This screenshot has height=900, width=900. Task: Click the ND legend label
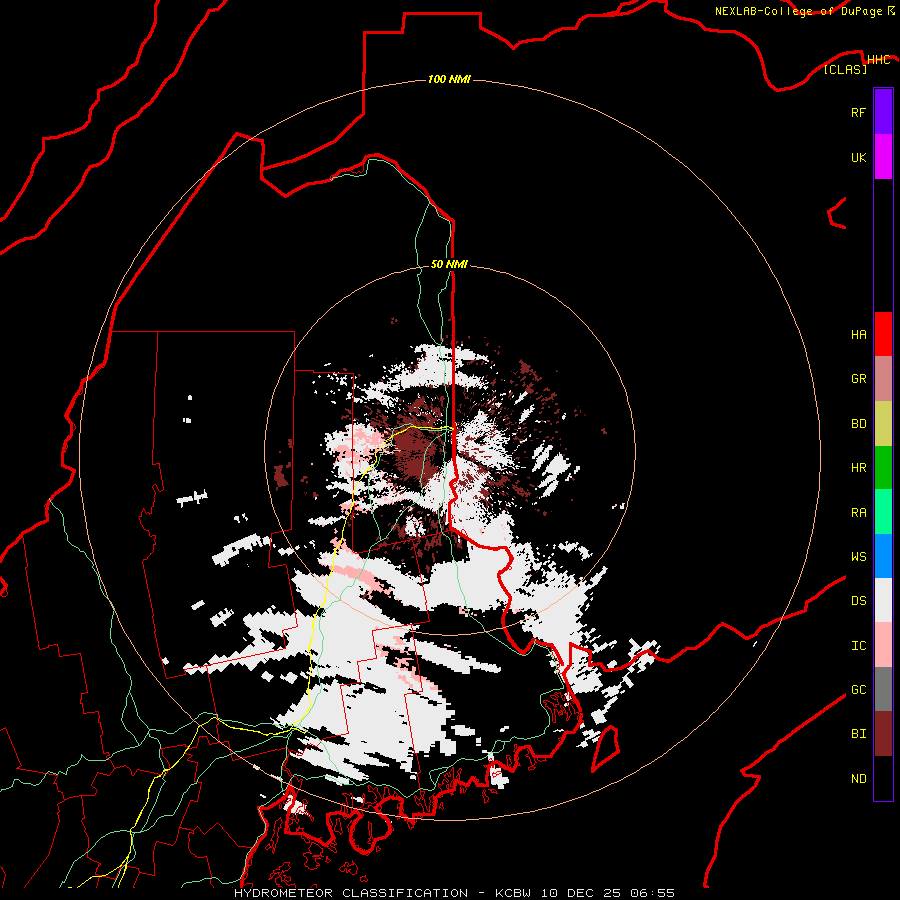point(858,779)
